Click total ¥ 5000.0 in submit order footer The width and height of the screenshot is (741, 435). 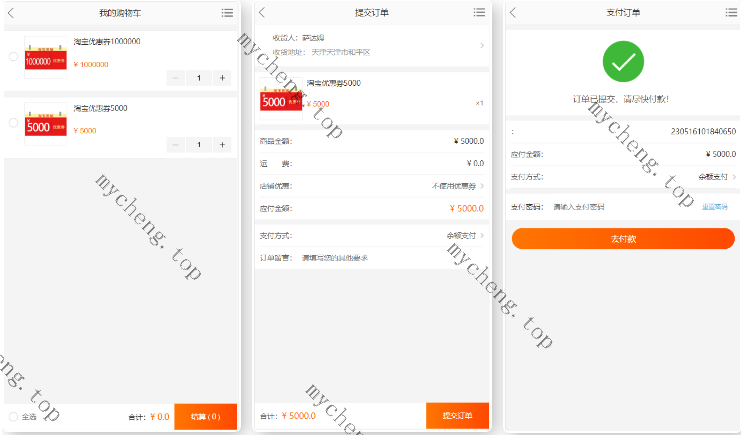[299, 416]
